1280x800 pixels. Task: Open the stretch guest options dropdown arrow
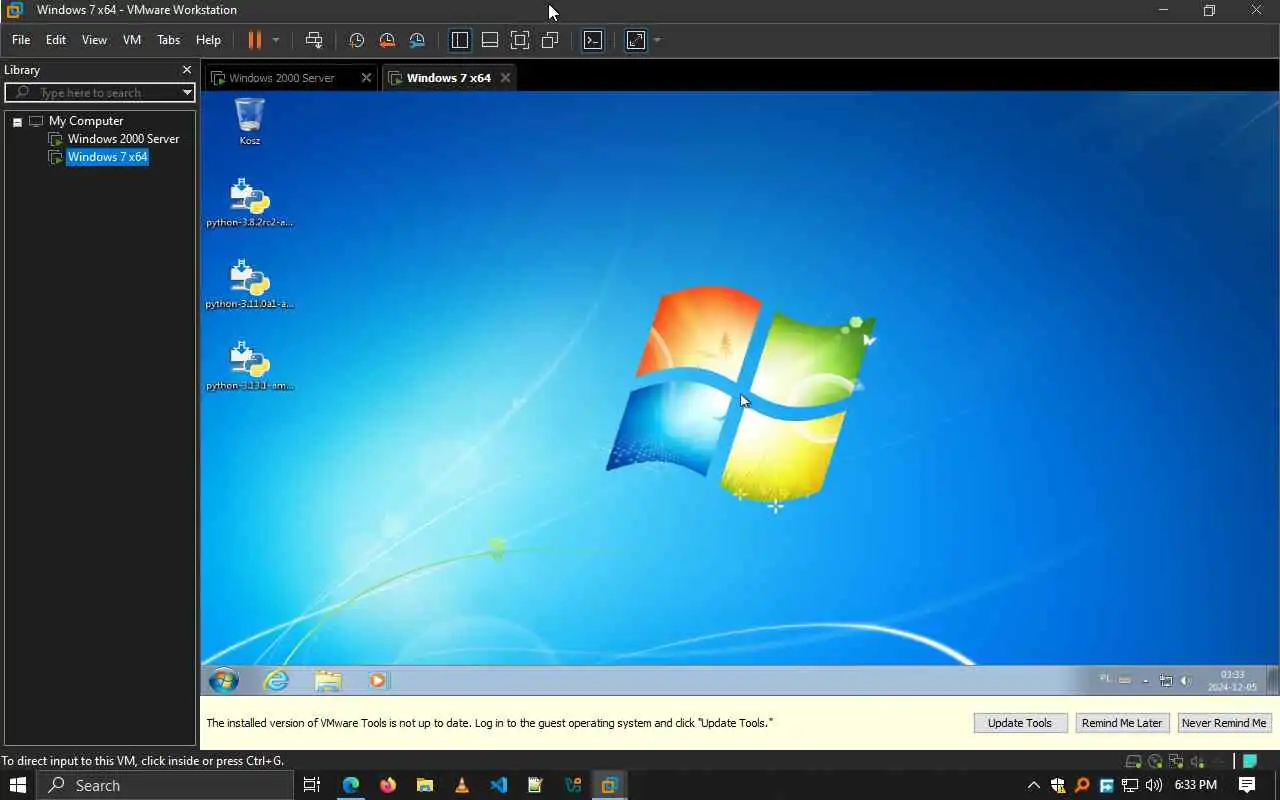click(657, 40)
